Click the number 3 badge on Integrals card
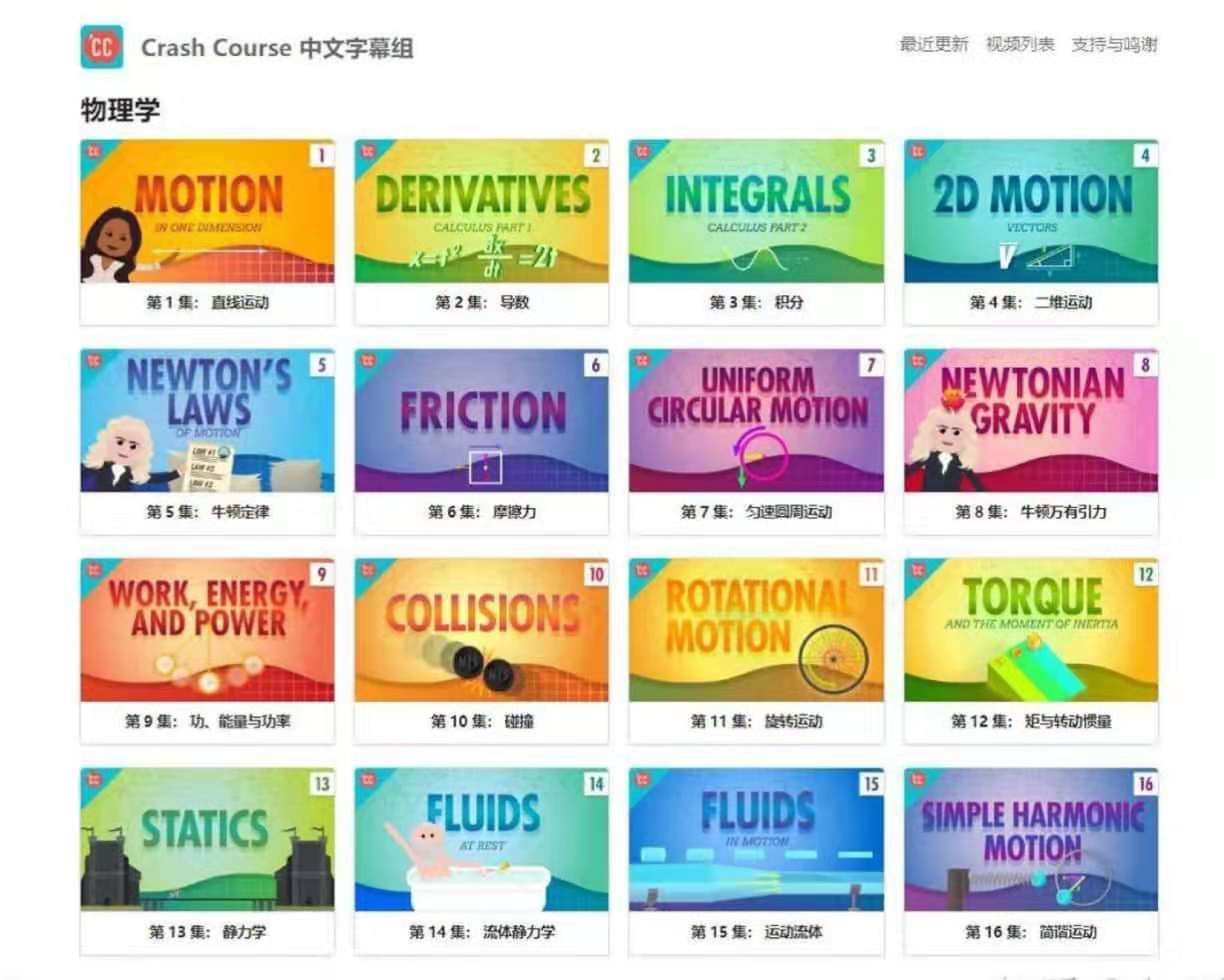 (870, 156)
